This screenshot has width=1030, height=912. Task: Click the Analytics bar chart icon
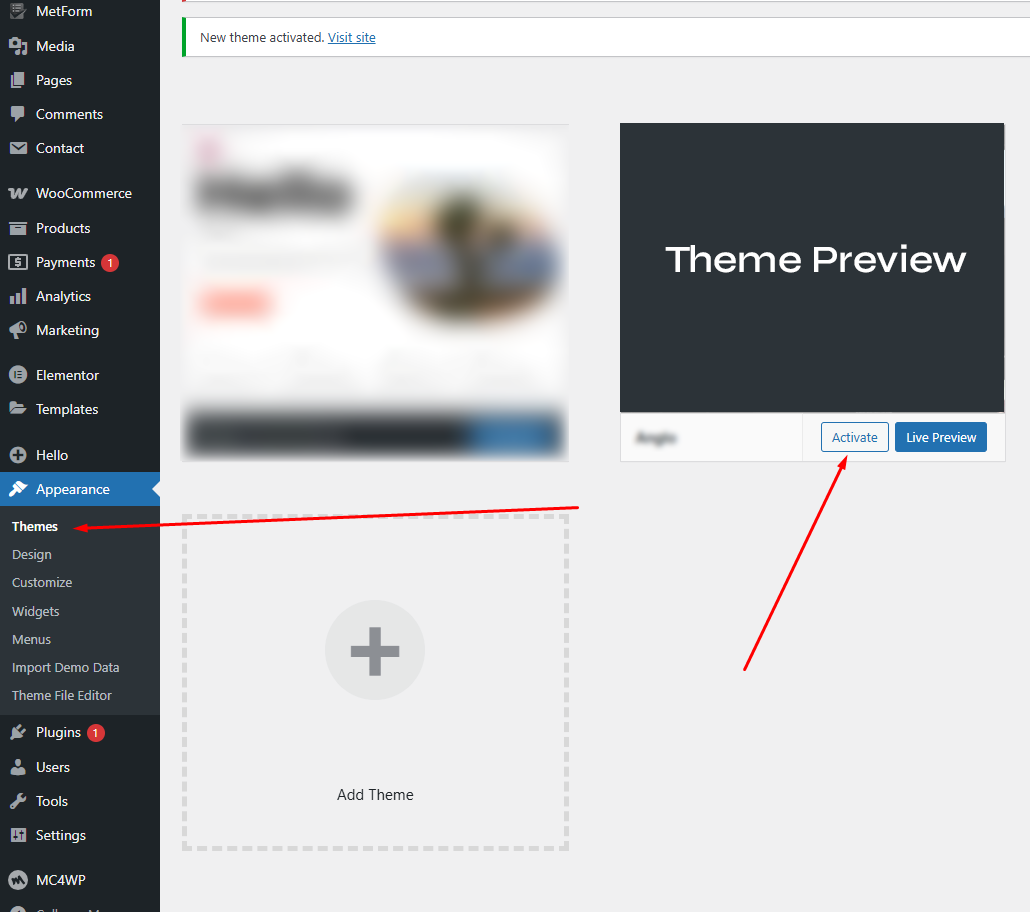point(18,297)
